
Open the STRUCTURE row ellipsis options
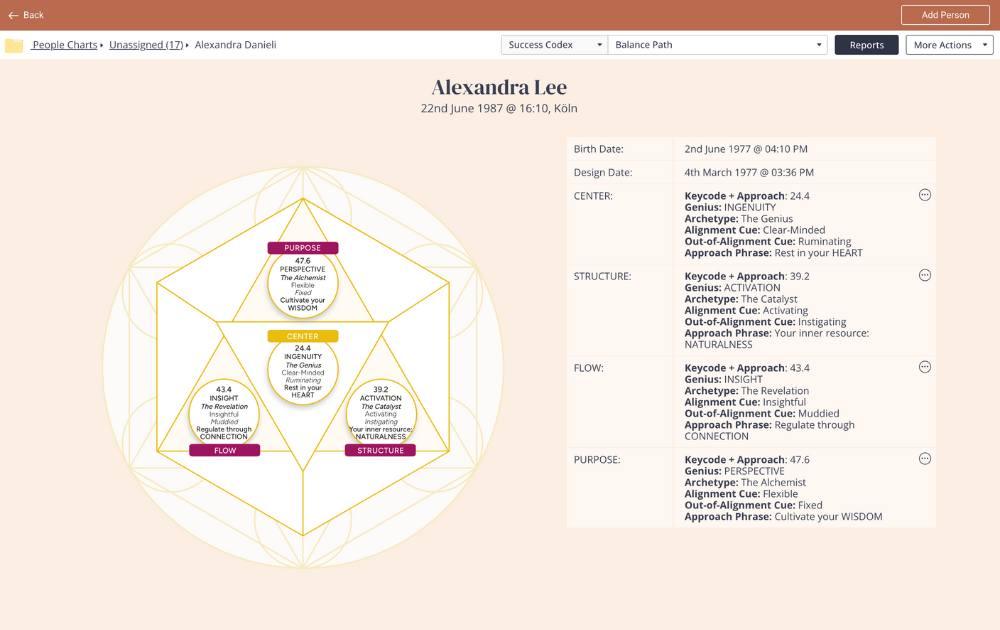(924, 275)
